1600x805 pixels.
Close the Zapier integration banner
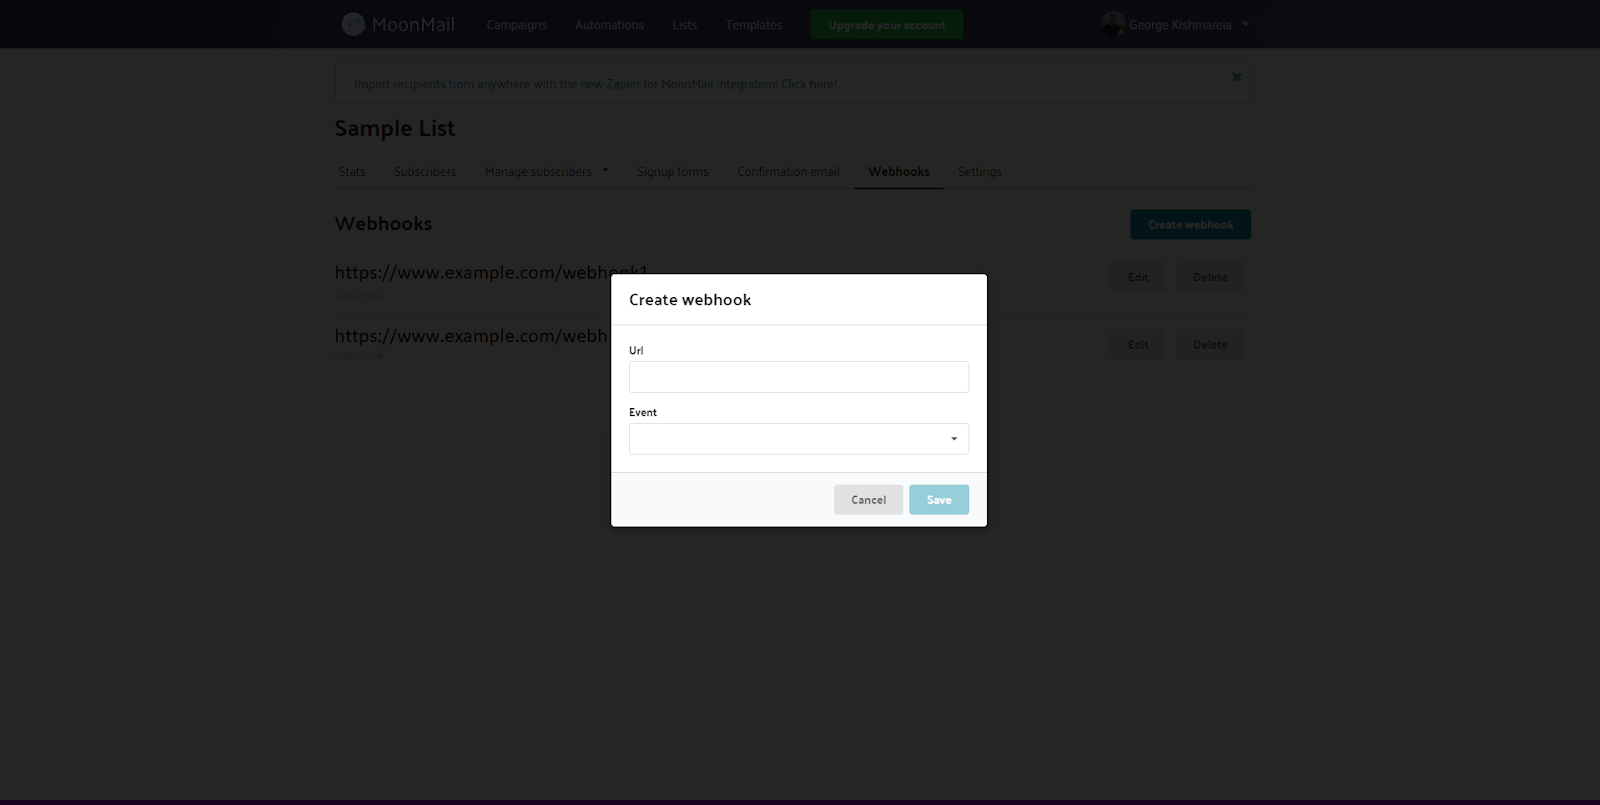(1236, 77)
